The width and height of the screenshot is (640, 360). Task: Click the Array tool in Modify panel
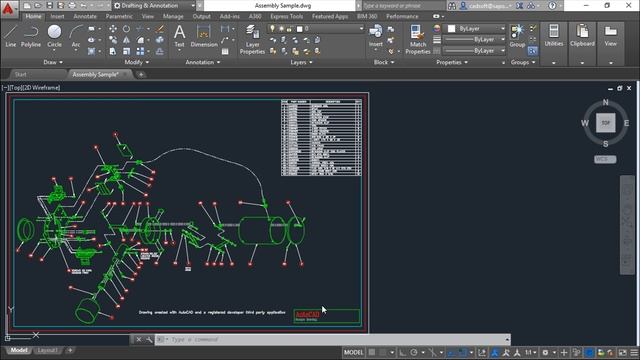tap(140, 51)
